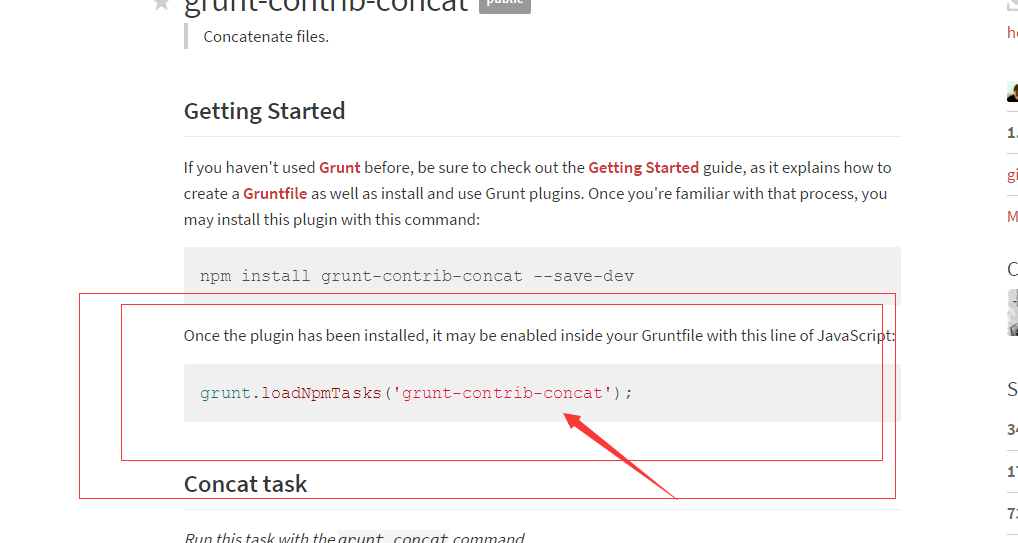Follow the Gruntfile link
Screen dimensions: 1018x543
pos(275,193)
